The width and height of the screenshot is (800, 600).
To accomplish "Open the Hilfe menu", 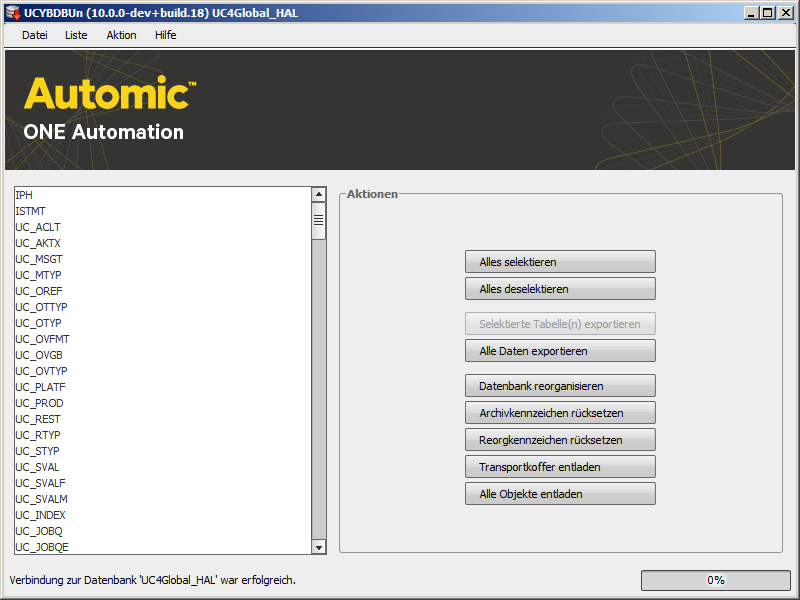I will click(166, 35).
